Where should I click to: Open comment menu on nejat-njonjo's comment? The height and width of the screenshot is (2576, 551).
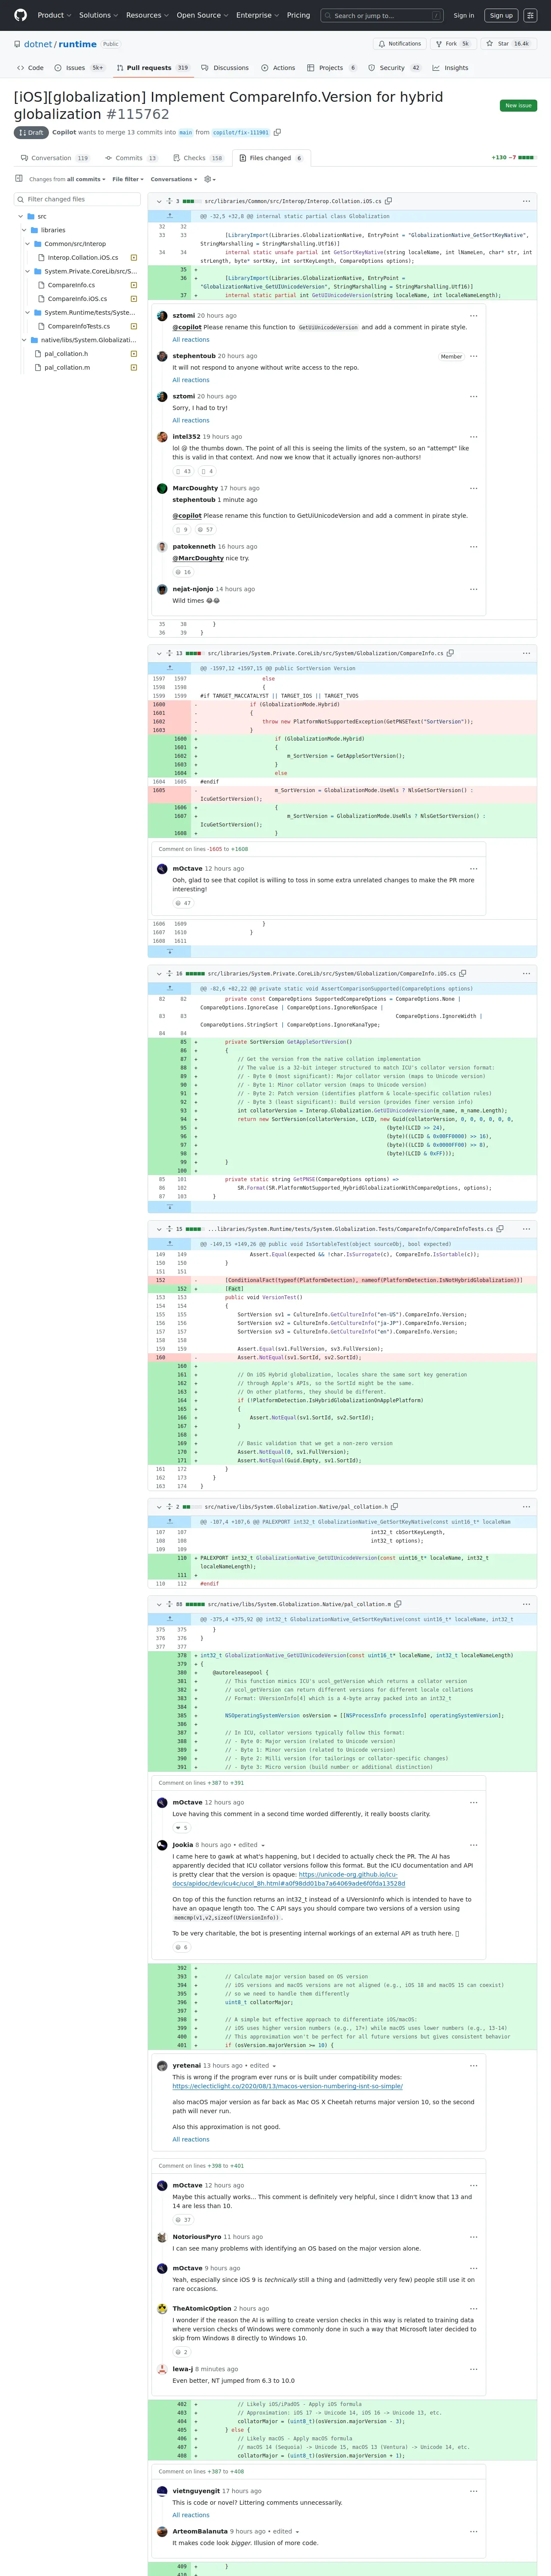tap(474, 589)
